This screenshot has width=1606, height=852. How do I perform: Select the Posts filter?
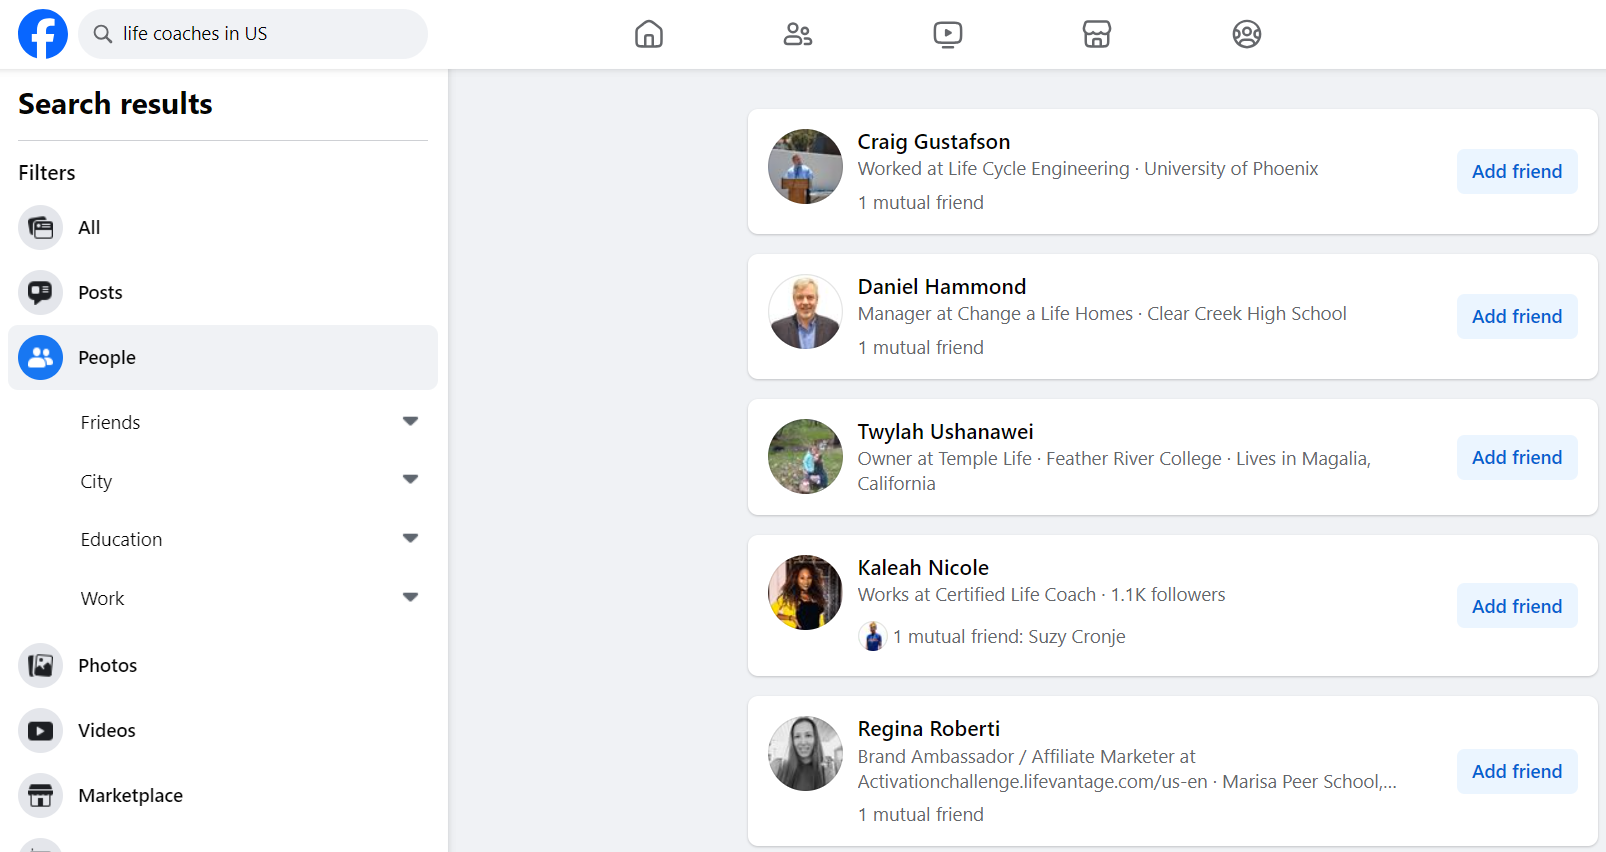[100, 293]
